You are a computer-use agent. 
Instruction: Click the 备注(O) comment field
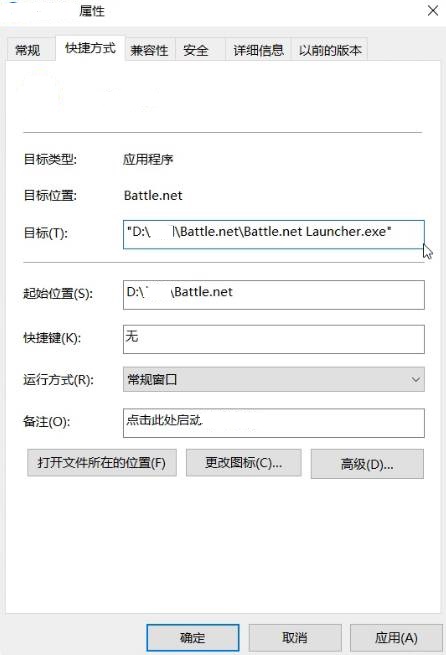pos(274,423)
